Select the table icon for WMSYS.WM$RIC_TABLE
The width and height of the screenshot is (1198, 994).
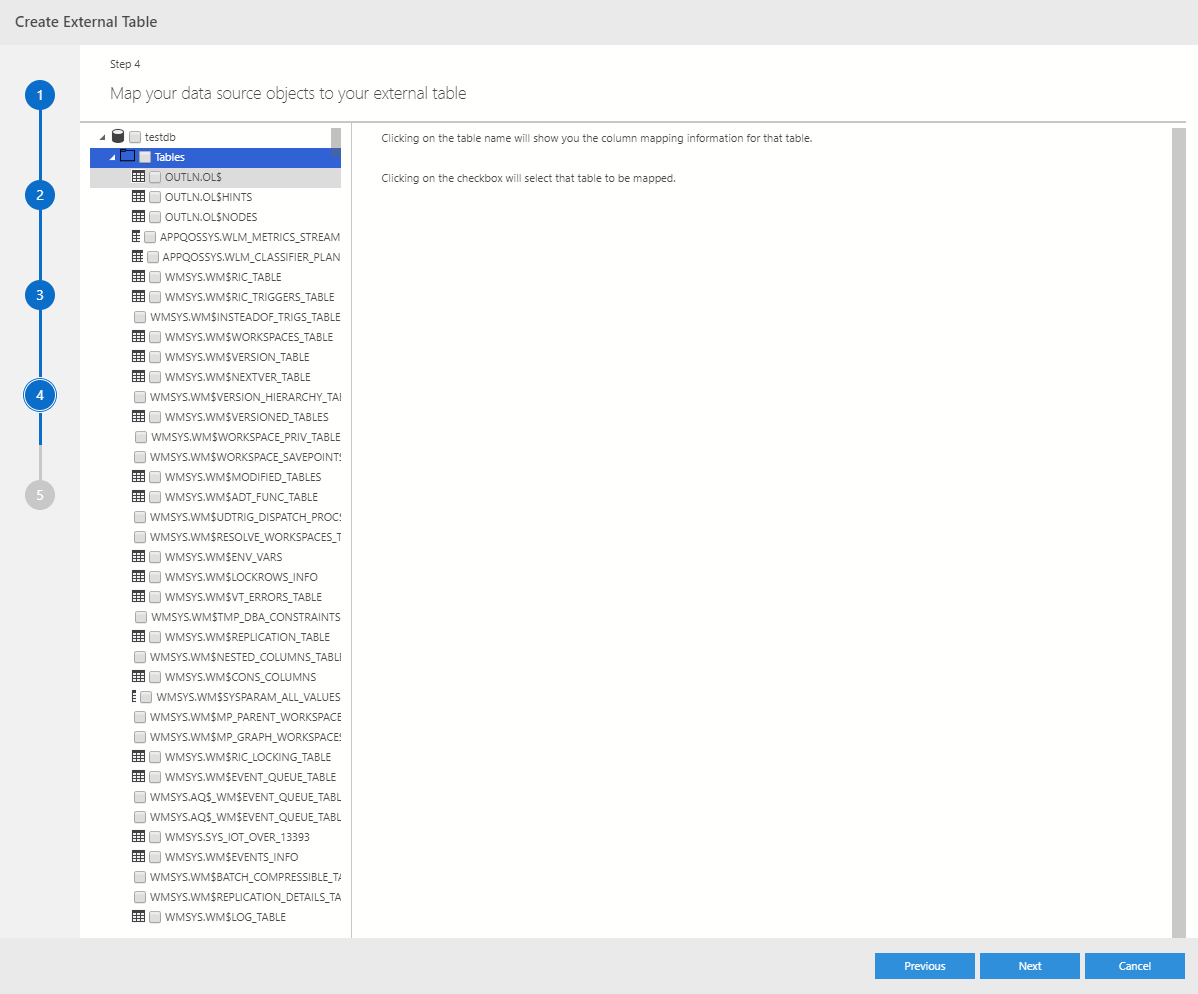138,276
